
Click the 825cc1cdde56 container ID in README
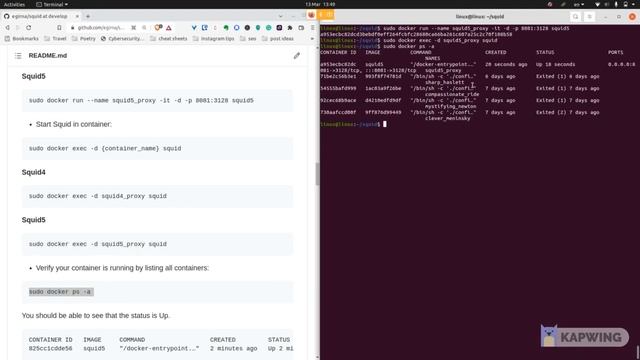click(x=50, y=349)
